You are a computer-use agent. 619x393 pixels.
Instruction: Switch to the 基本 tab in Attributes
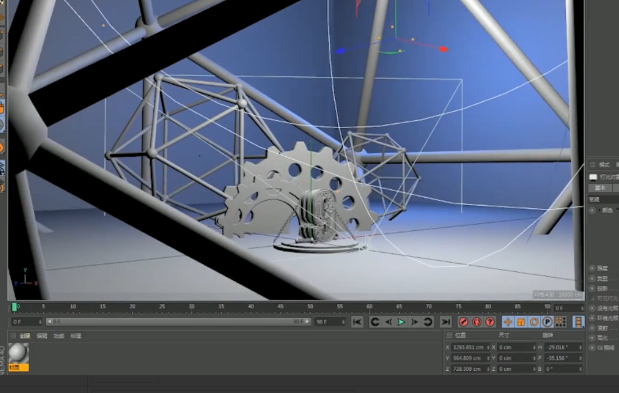600,188
